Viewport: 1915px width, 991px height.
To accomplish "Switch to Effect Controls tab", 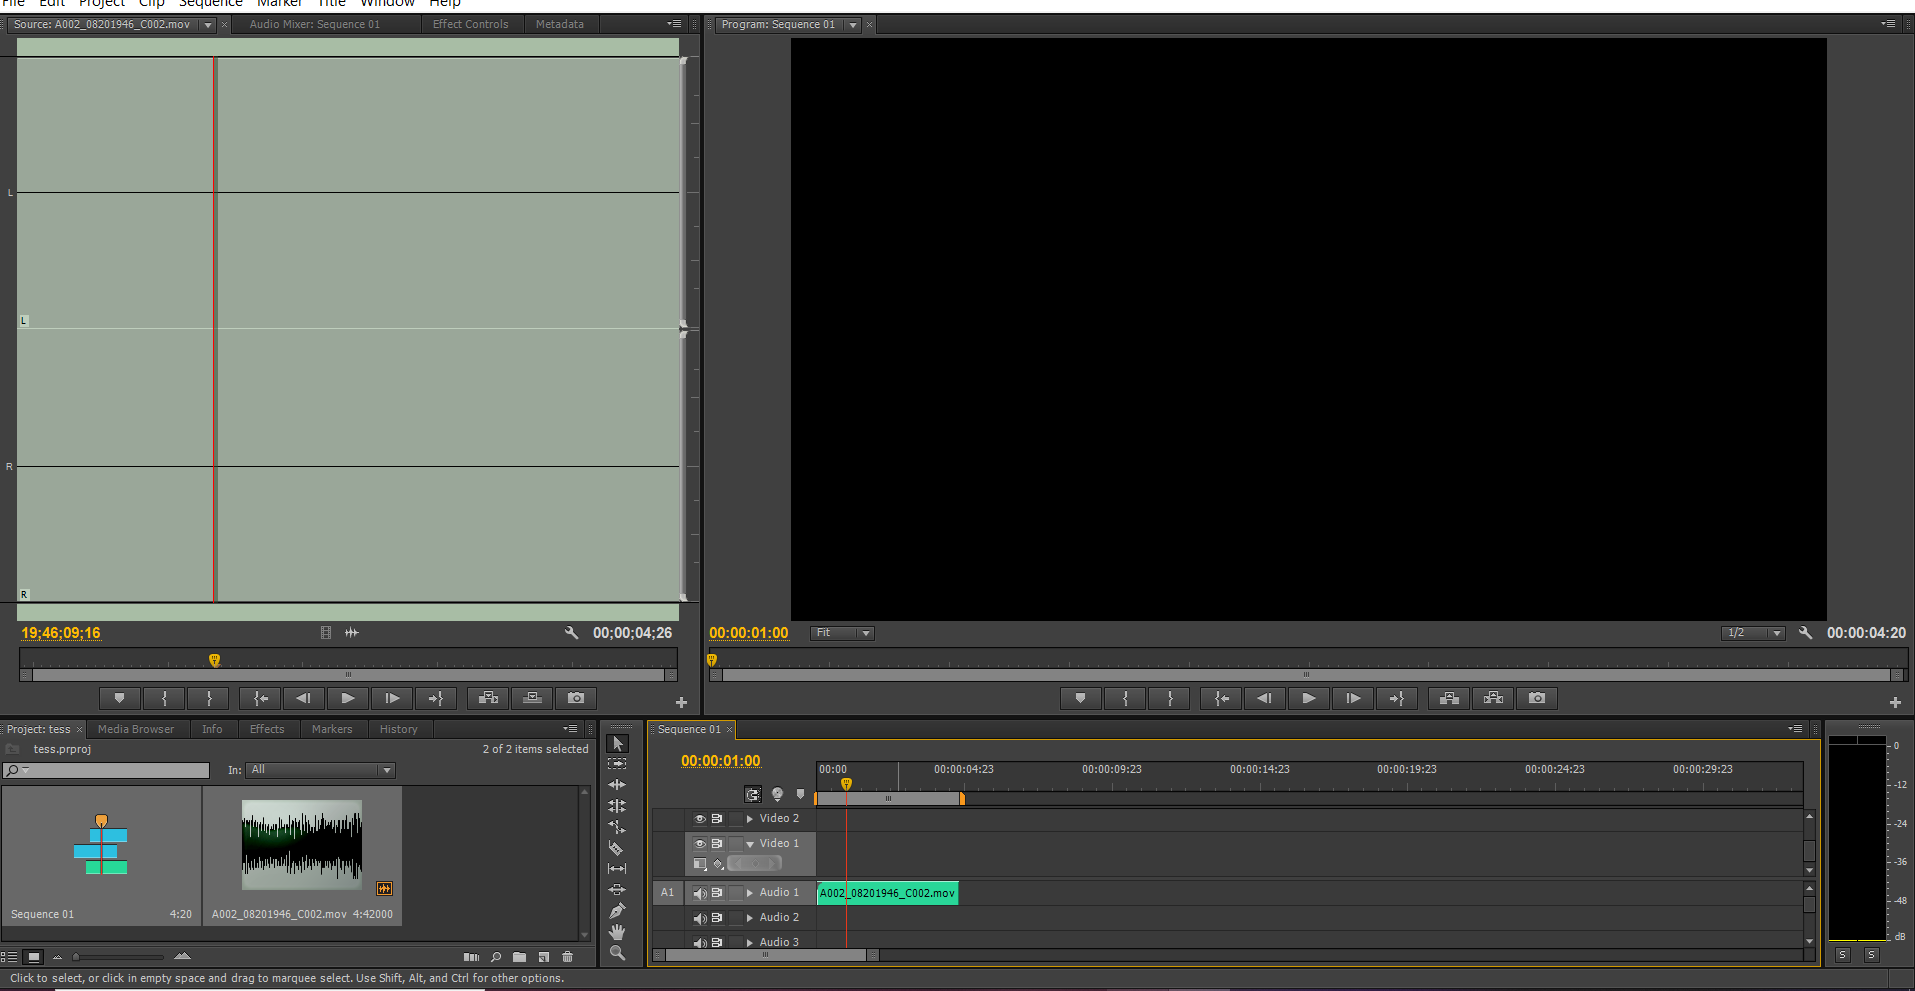I will point(470,24).
